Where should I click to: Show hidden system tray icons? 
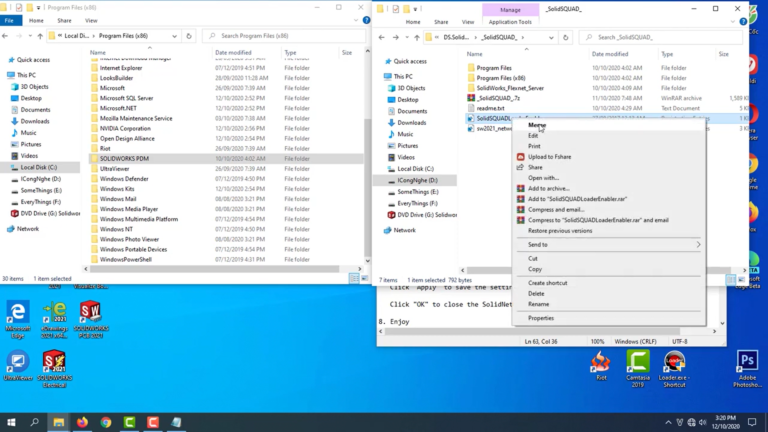point(668,422)
